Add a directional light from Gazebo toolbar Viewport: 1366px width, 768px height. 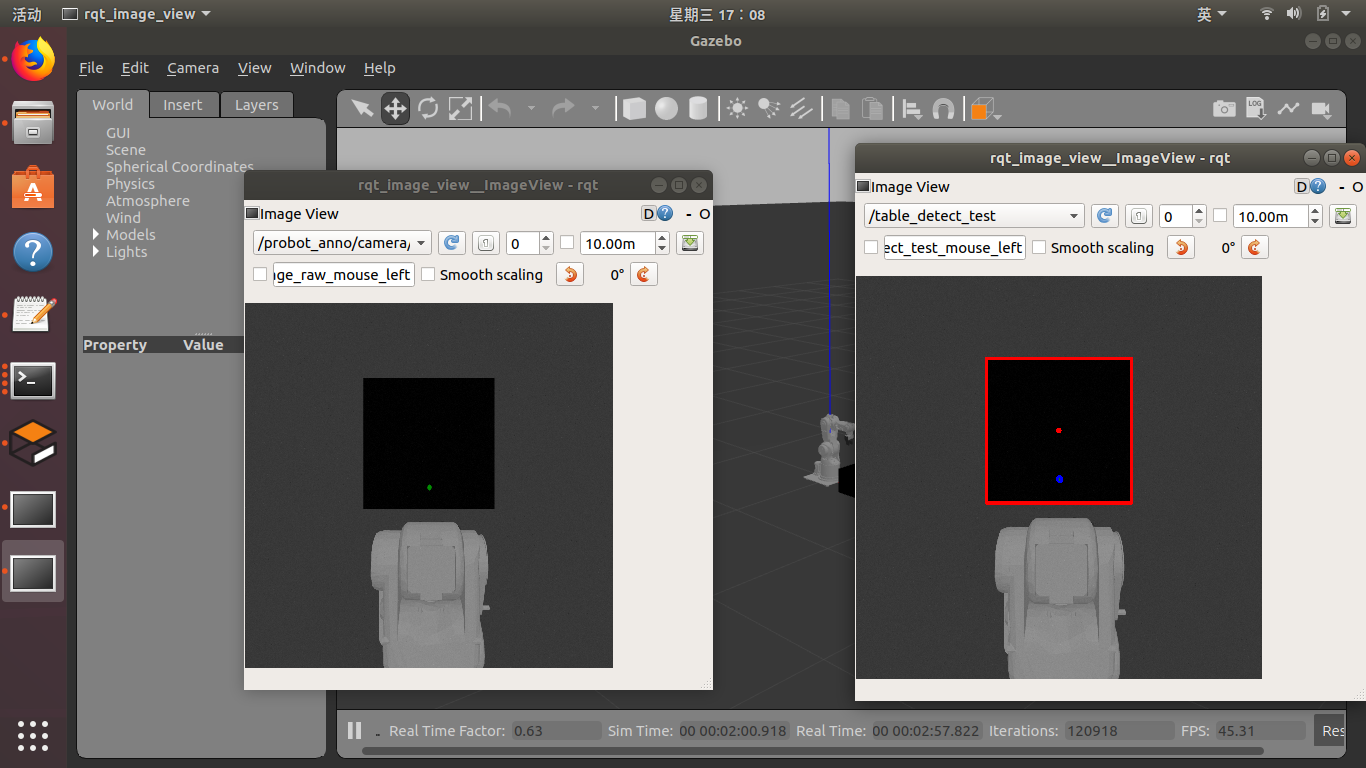click(x=801, y=108)
